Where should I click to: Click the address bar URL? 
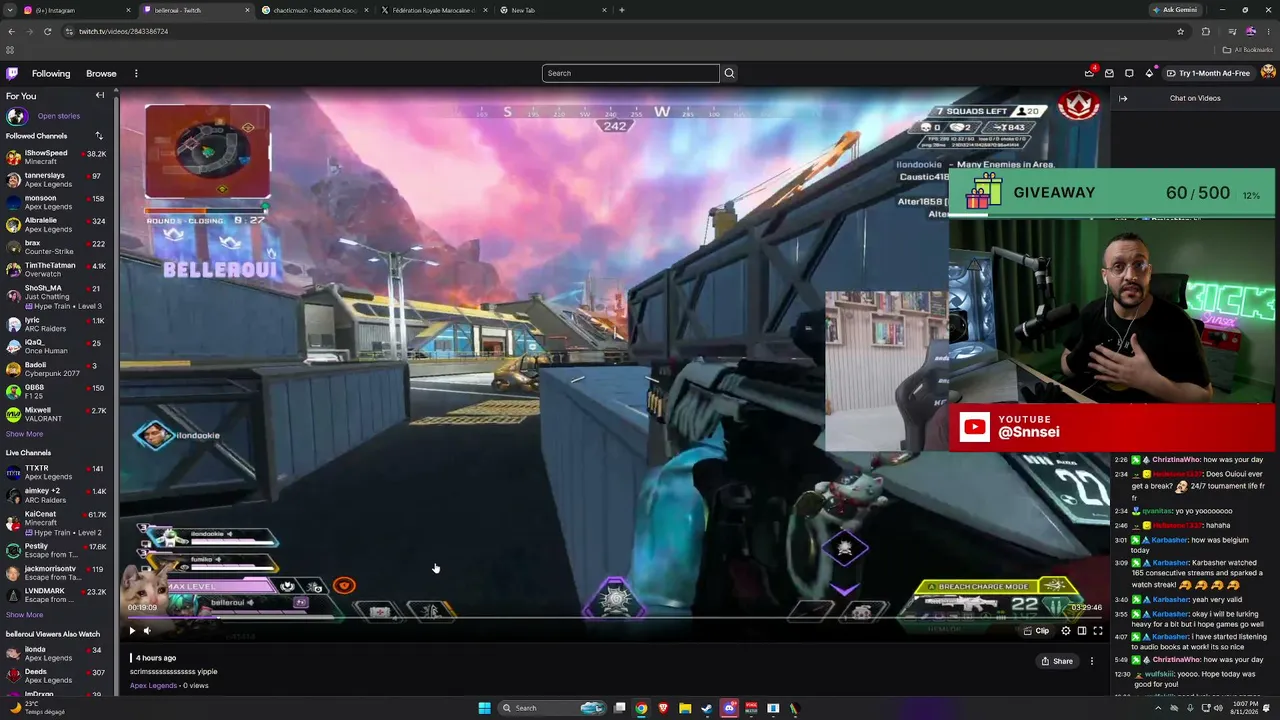pyautogui.click(x=123, y=31)
